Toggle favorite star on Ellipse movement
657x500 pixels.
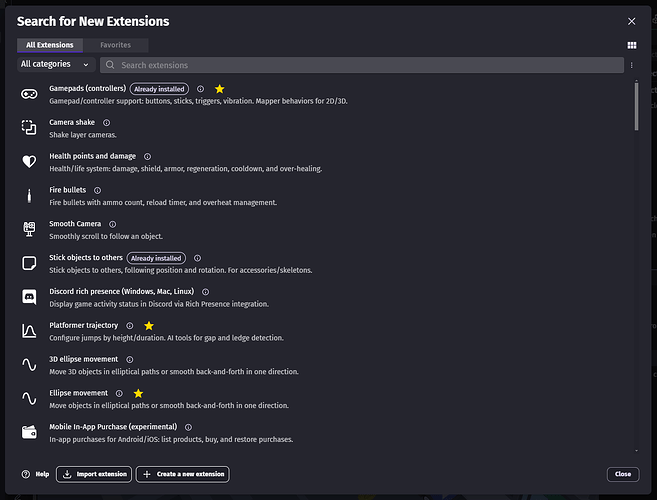click(x=138, y=394)
